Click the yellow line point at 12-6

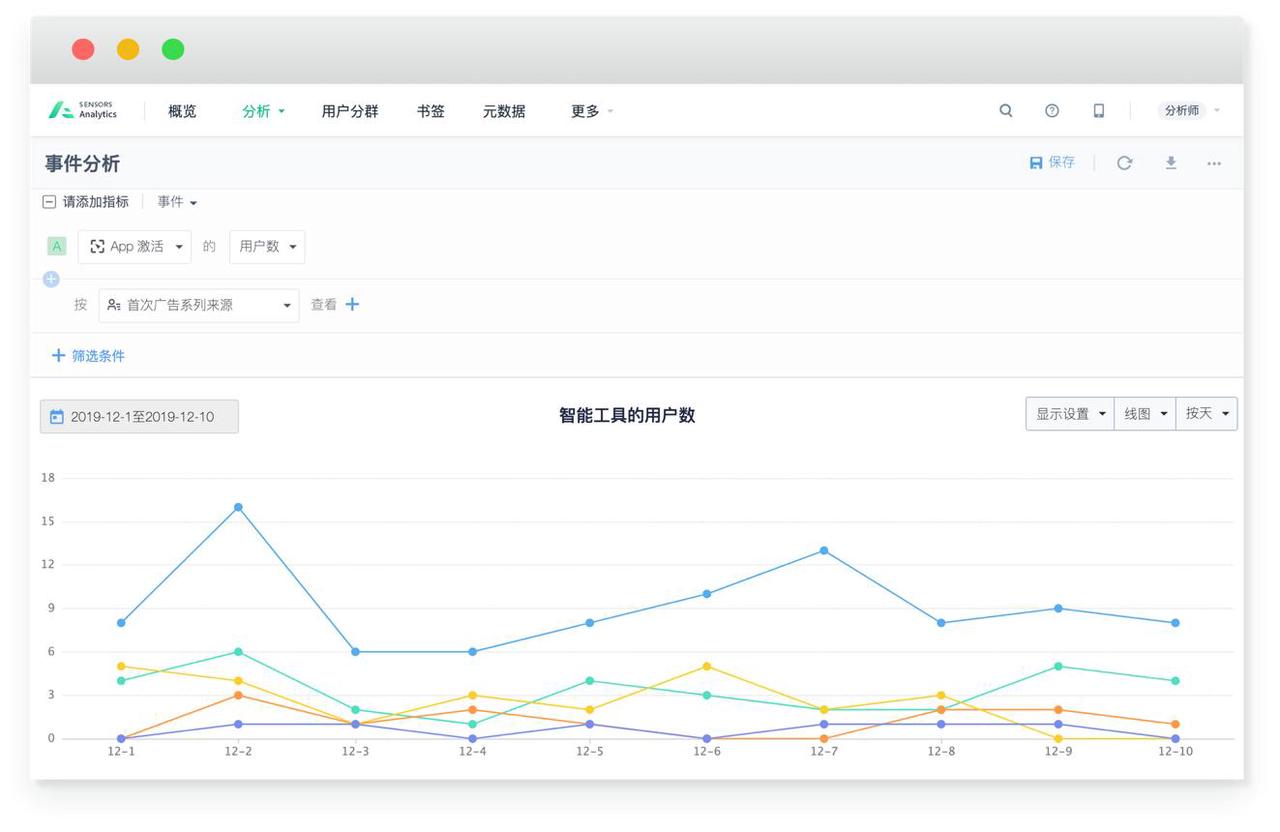tap(707, 666)
